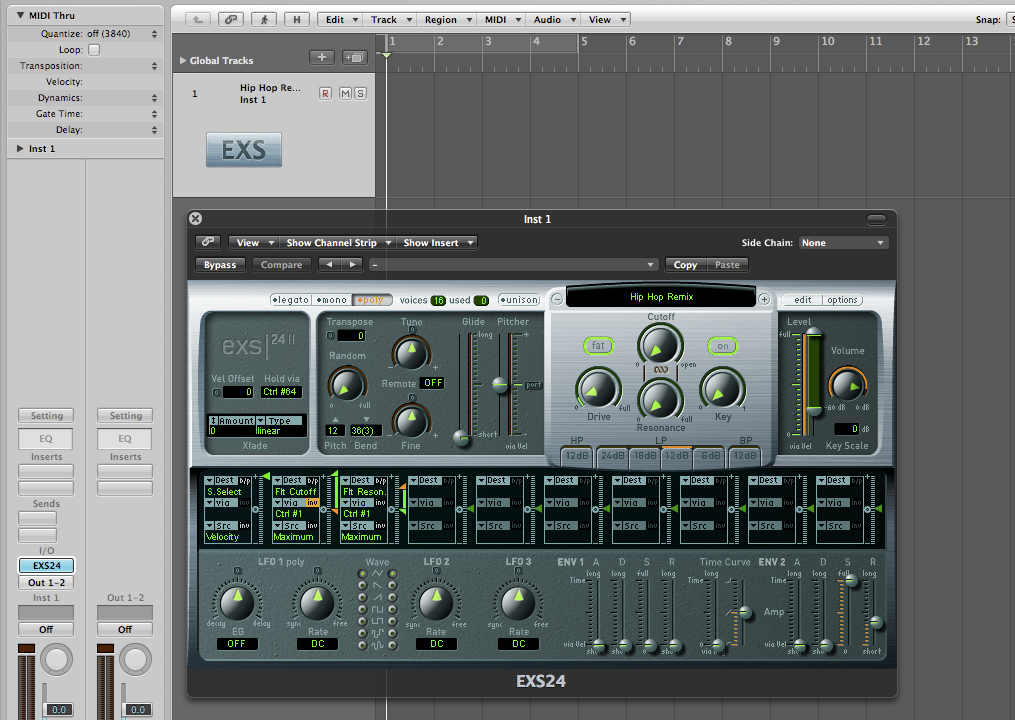
Task: Toggle the Catch playhead running-man icon
Action: [264, 19]
